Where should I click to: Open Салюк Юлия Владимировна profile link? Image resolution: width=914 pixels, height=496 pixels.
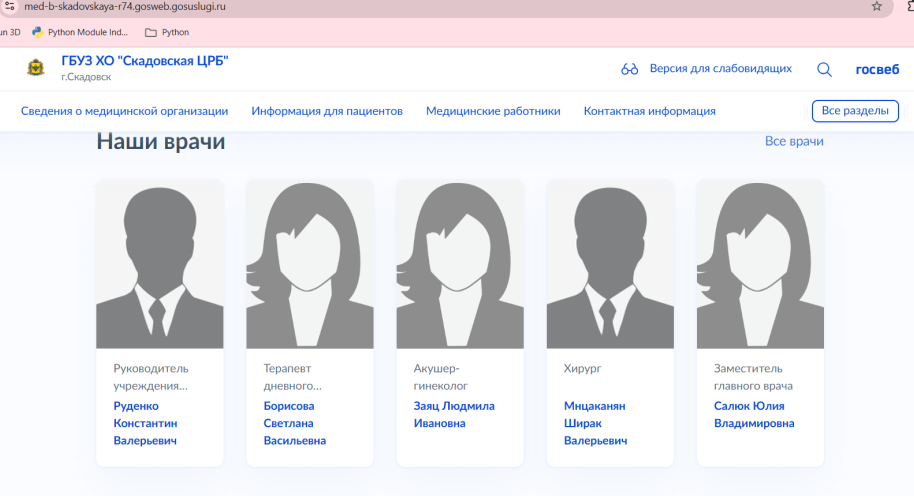pos(754,414)
